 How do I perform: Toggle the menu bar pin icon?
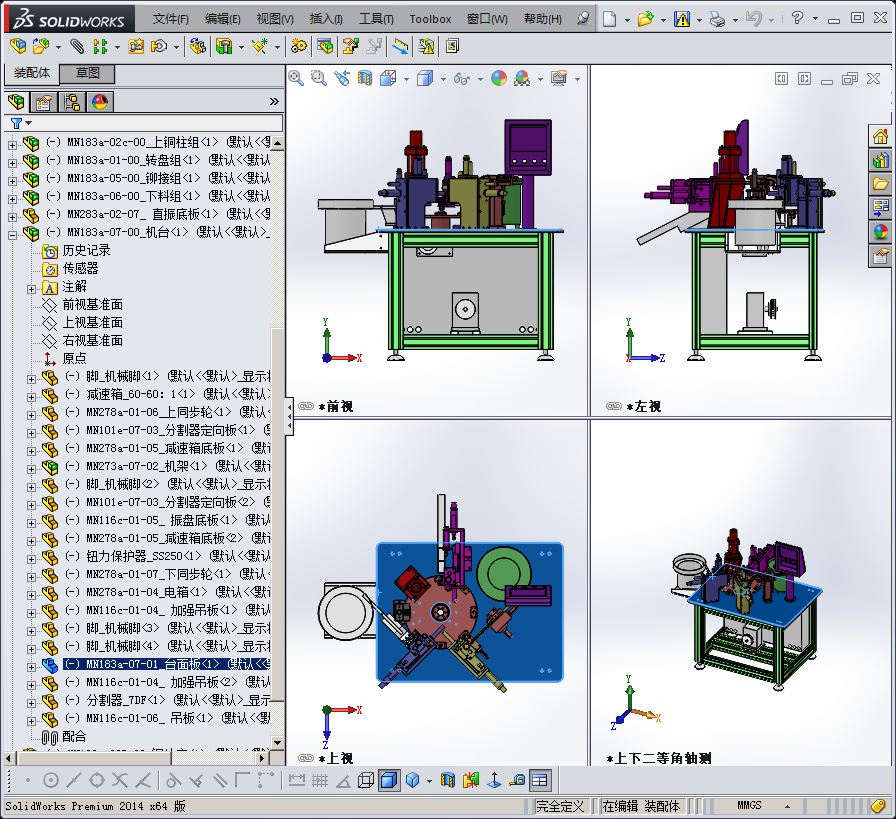pos(583,19)
